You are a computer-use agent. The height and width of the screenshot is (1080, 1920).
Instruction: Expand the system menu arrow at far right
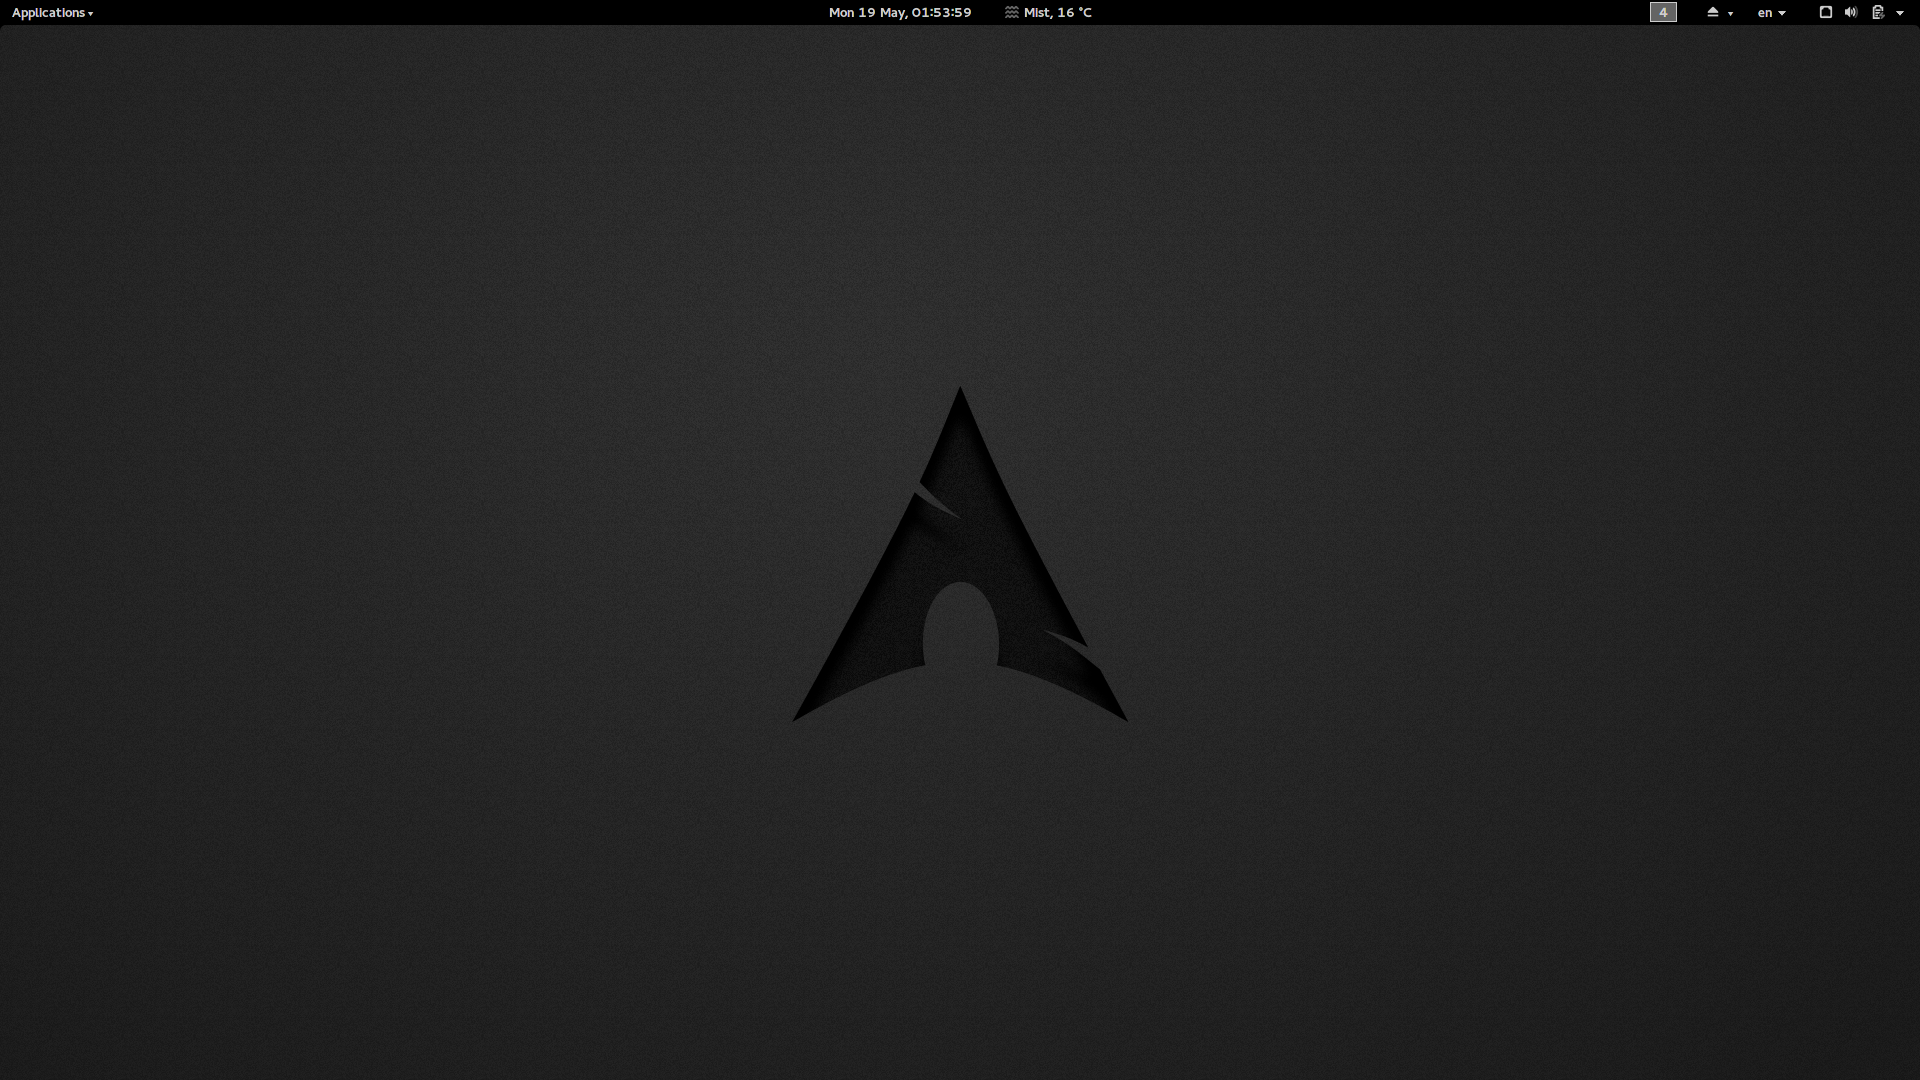[x=1900, y=13]
